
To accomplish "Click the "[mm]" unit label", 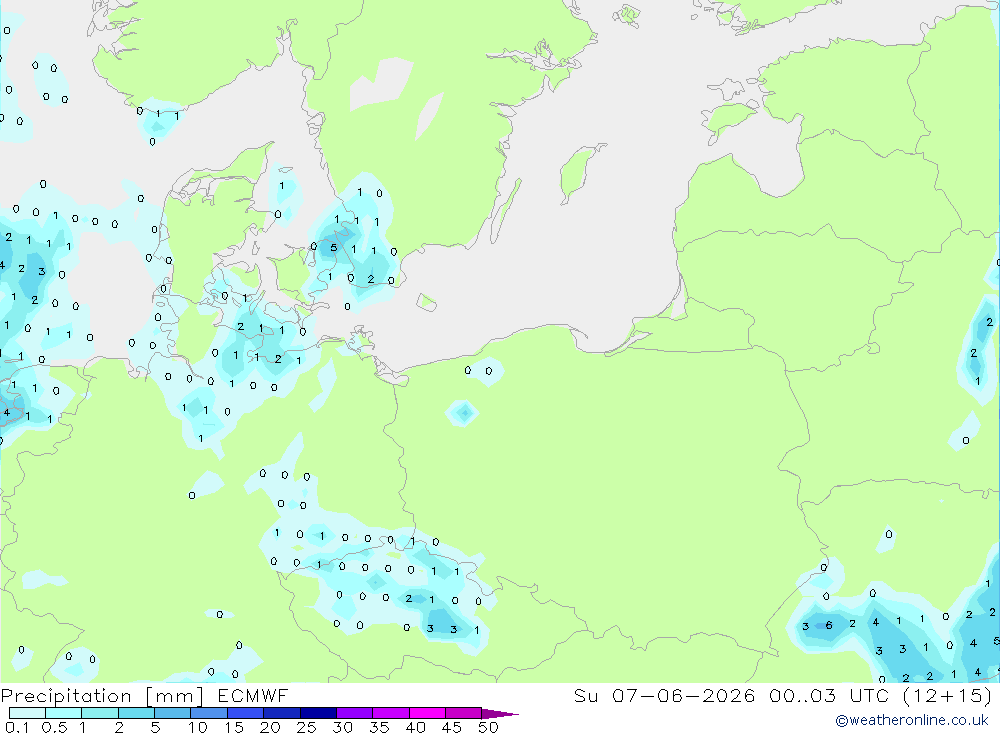I will click(x=175, y=696).
